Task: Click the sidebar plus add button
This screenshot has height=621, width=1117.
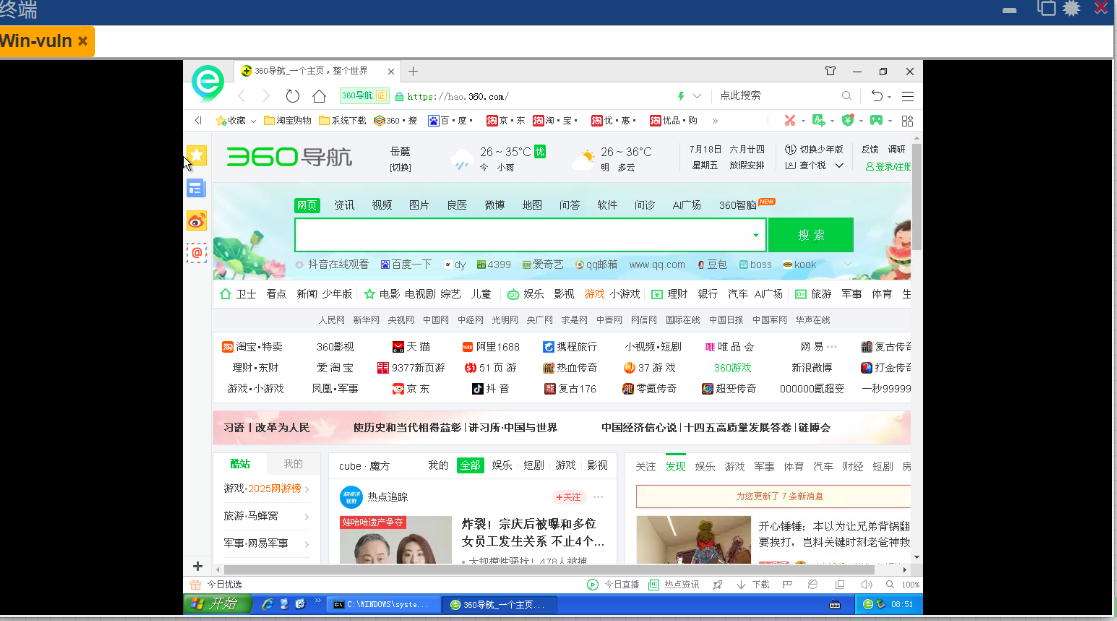Action: pos(197,566)
